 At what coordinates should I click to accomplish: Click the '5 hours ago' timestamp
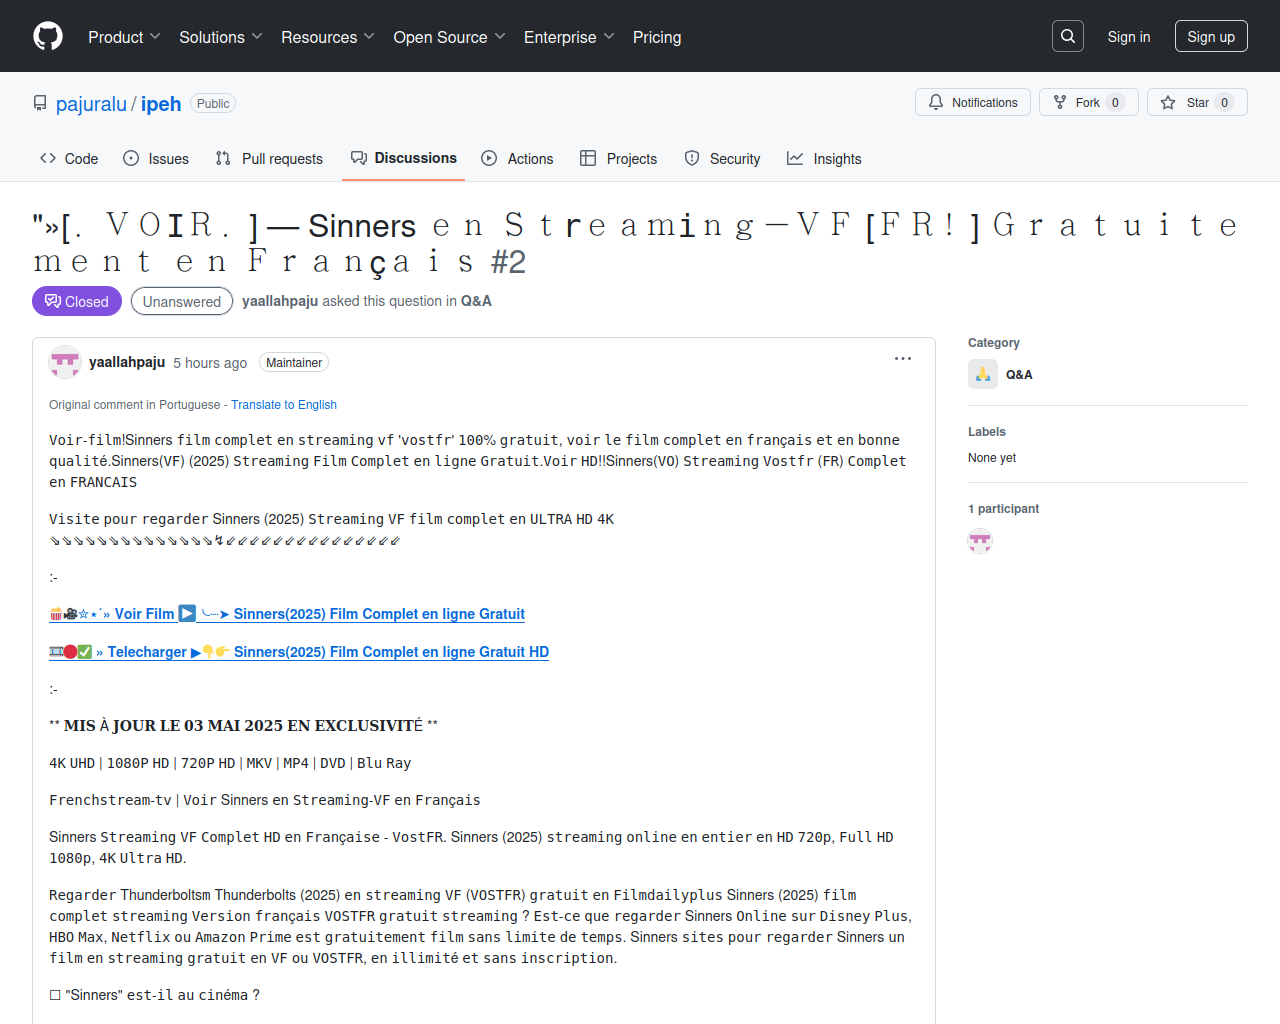[210, 363]
